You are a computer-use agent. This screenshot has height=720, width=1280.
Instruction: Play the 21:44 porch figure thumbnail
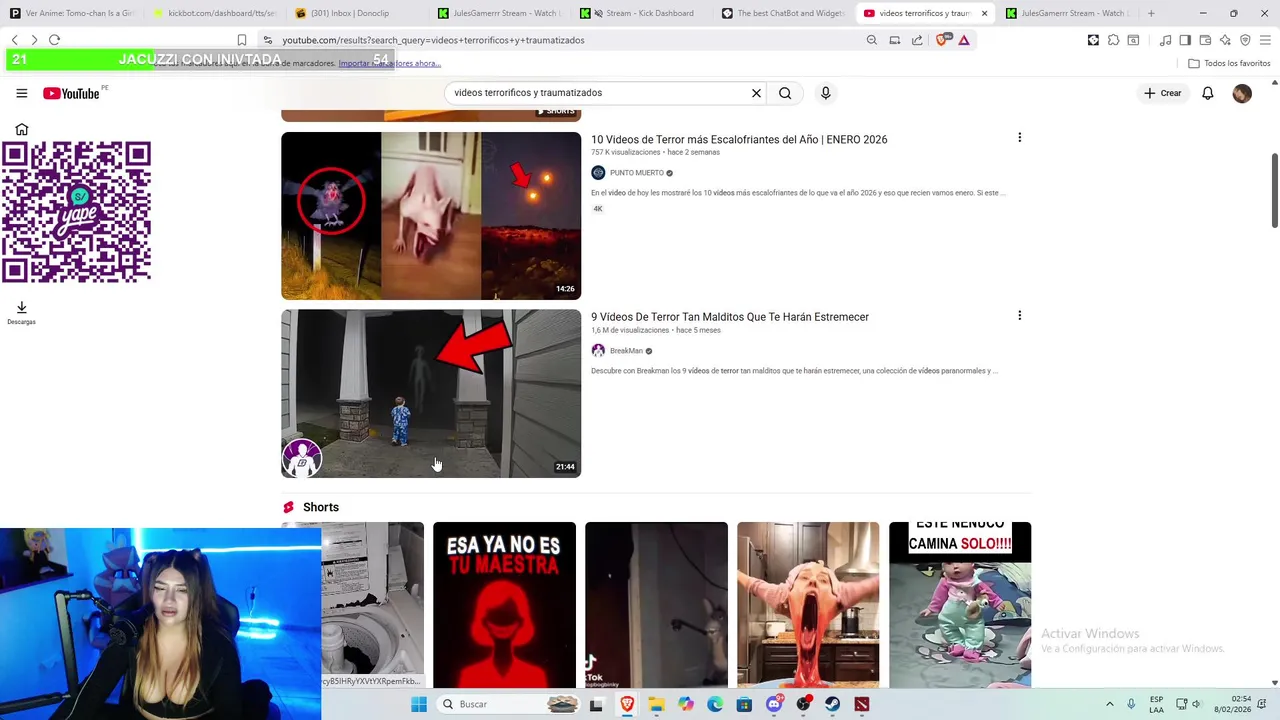point(431,393)
